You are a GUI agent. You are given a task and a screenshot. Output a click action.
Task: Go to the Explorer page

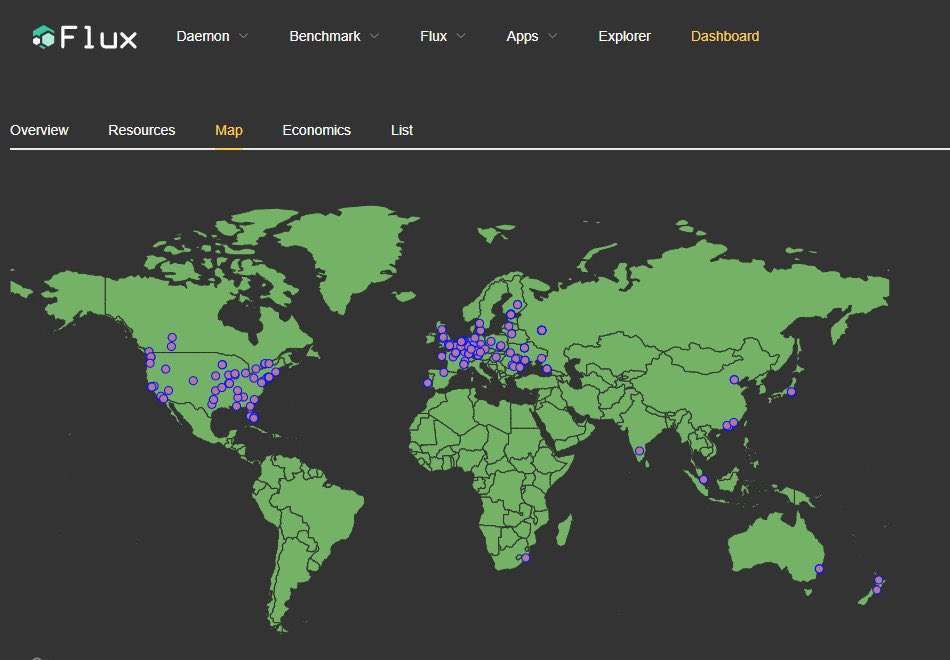[624, 36]
